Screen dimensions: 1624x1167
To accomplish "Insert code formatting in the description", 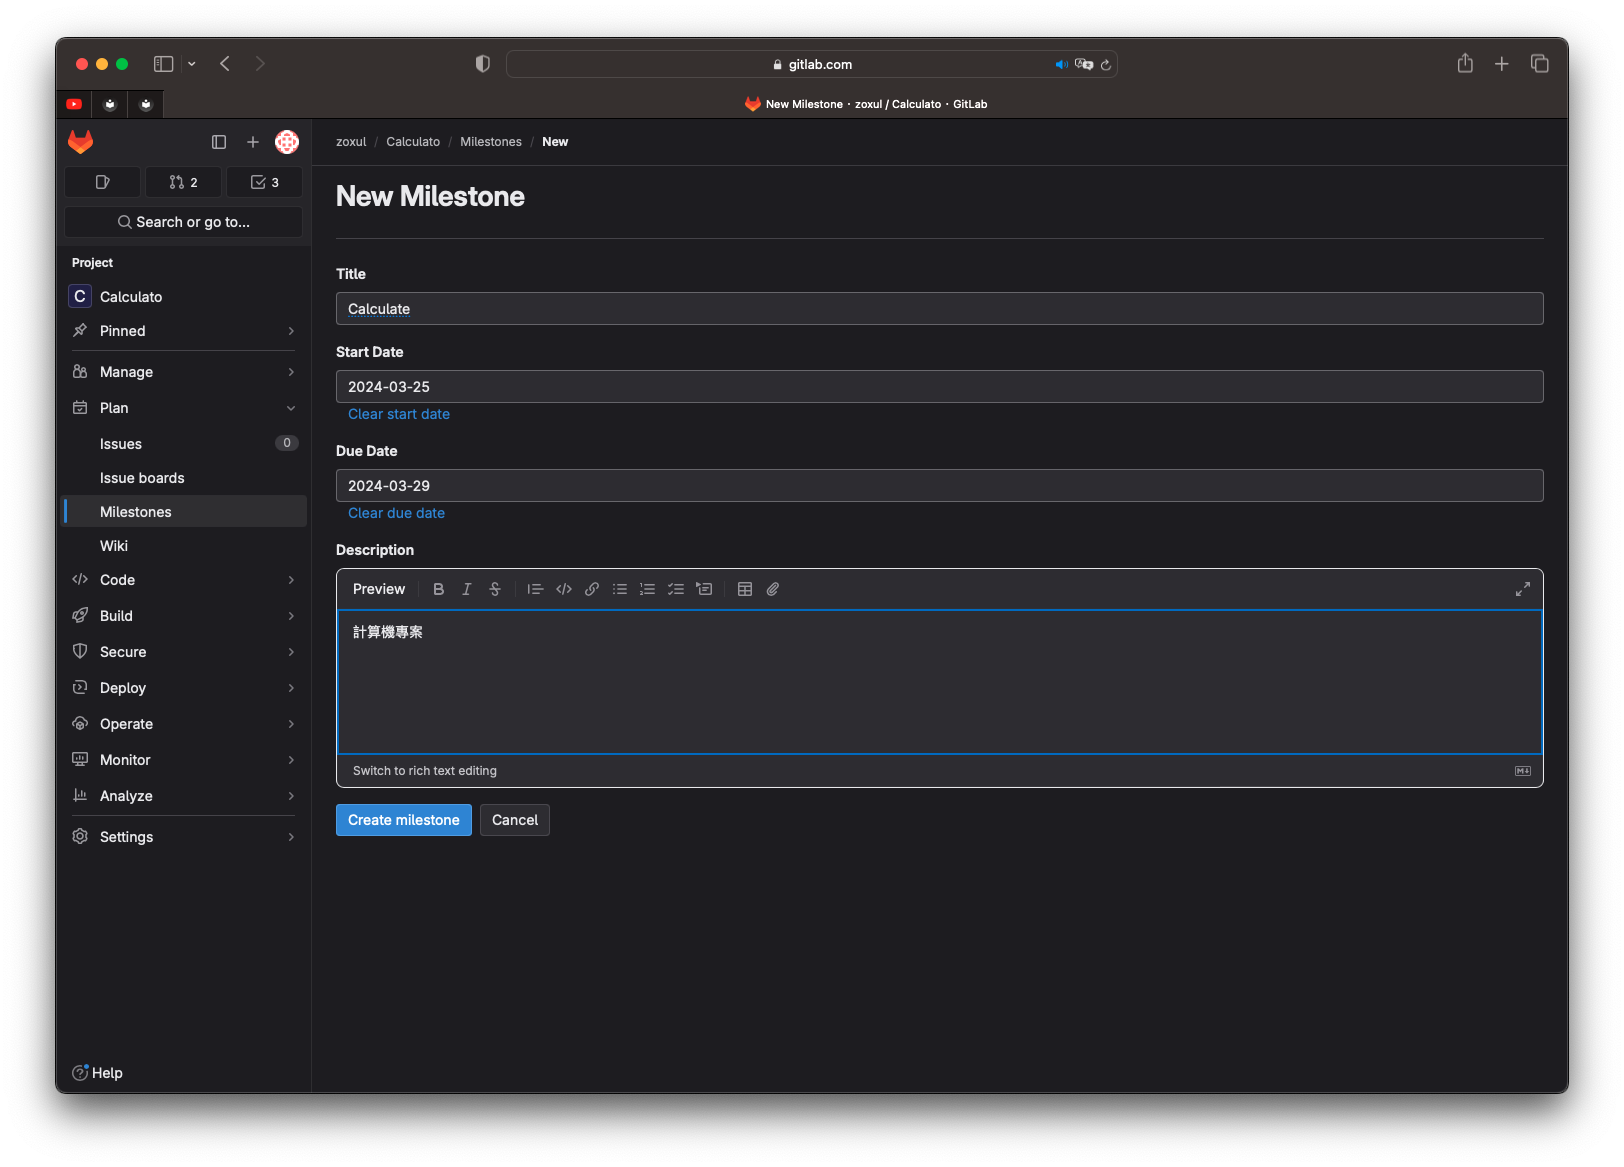I will (564, 589).
